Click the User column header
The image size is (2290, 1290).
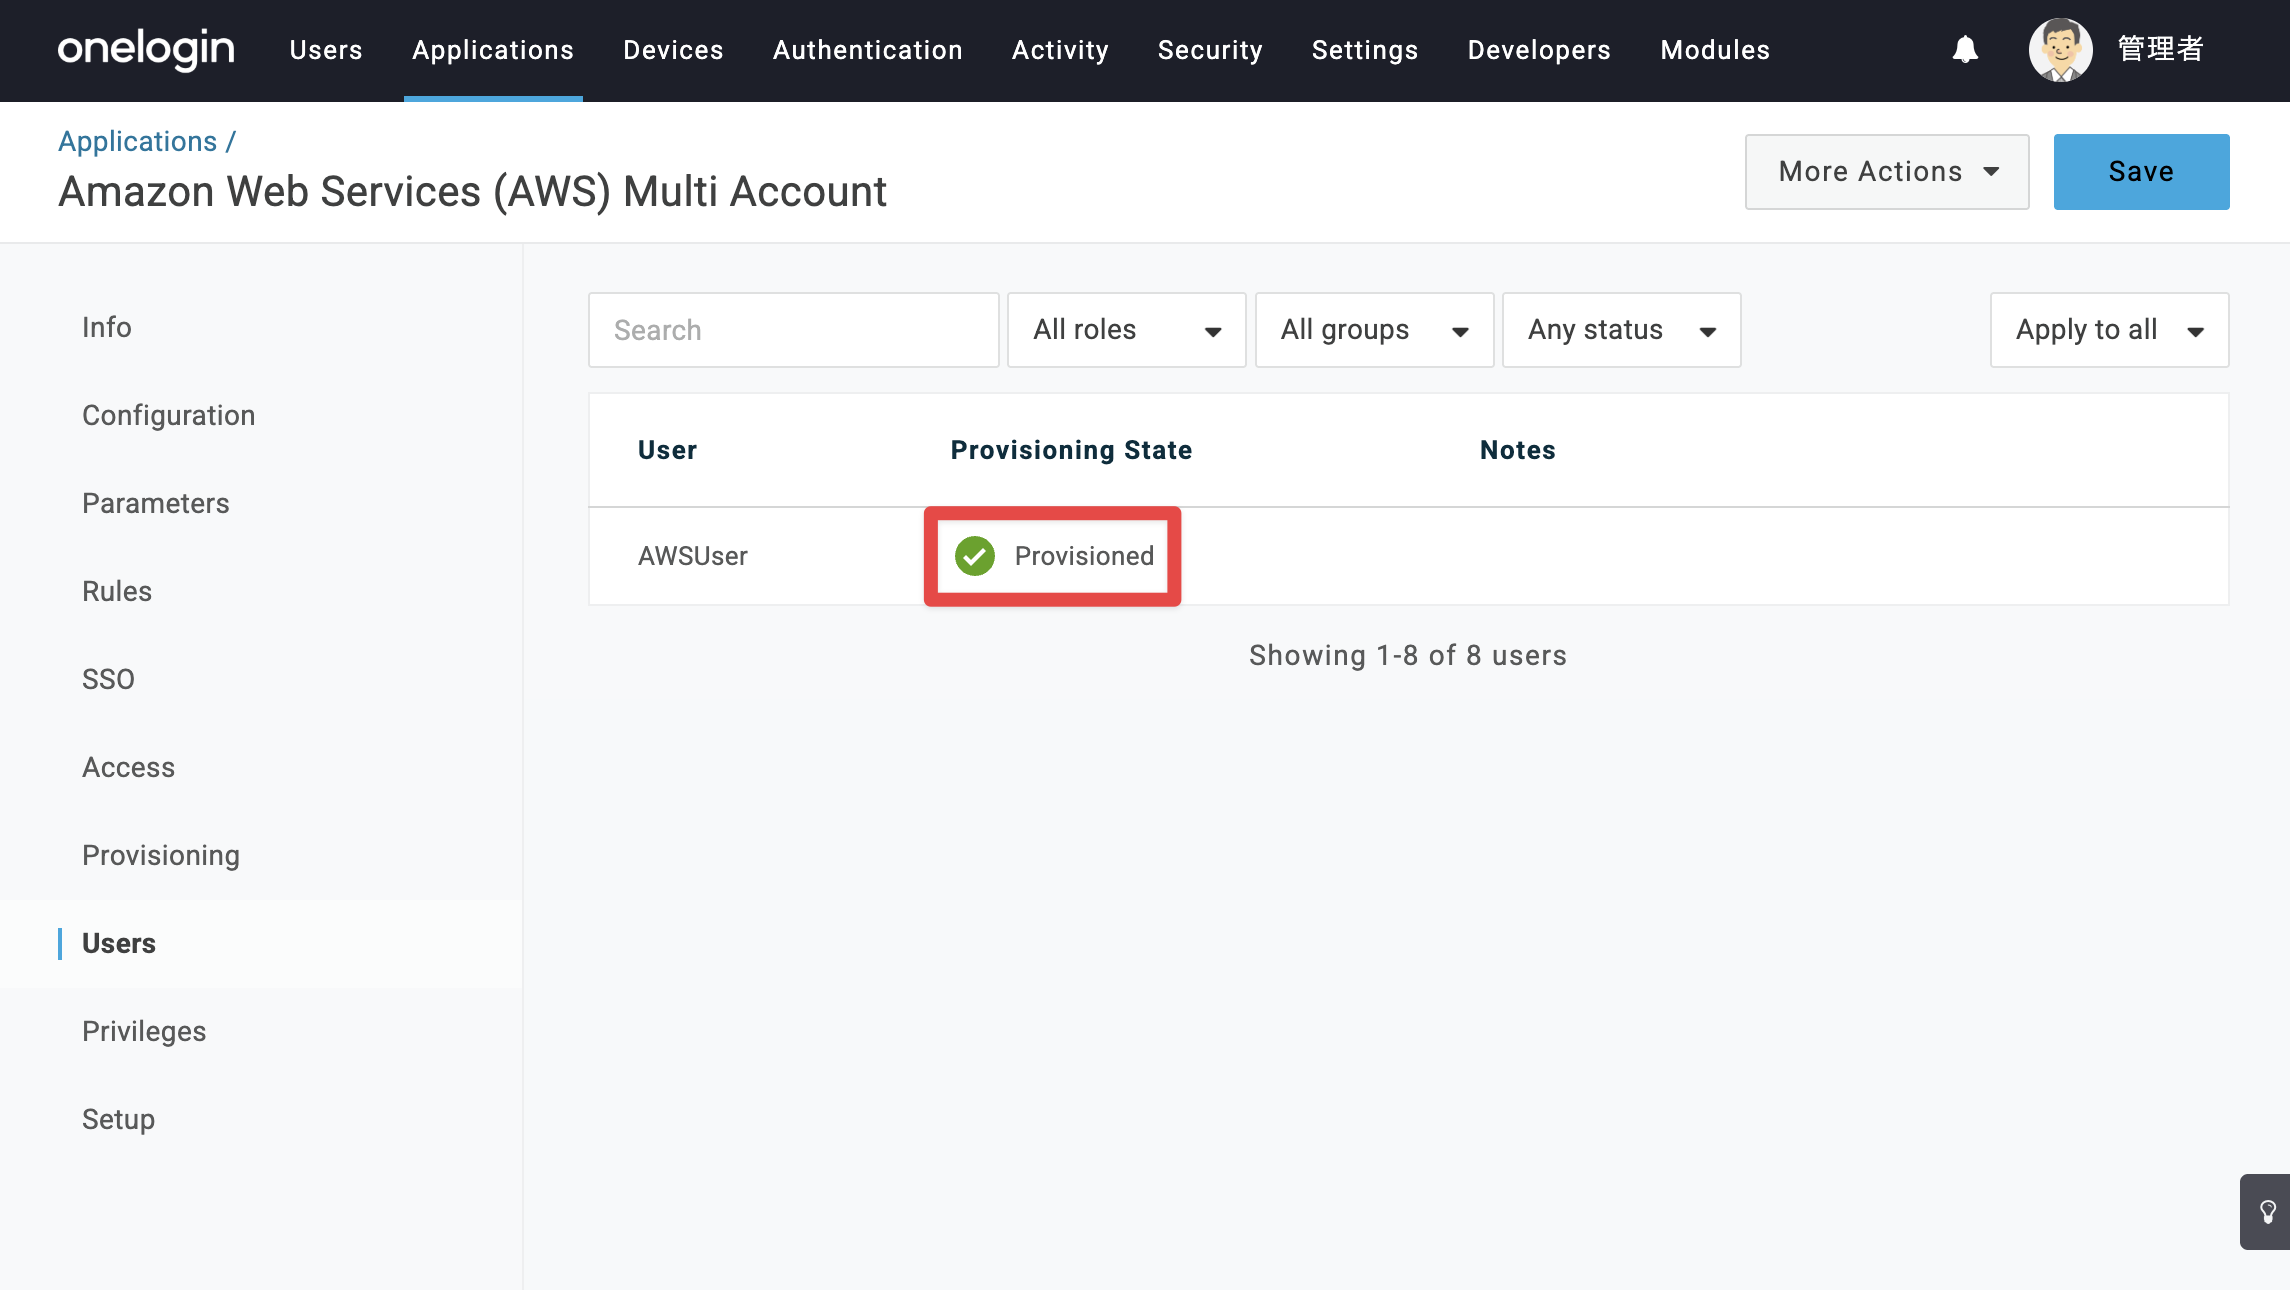(668, 450)
